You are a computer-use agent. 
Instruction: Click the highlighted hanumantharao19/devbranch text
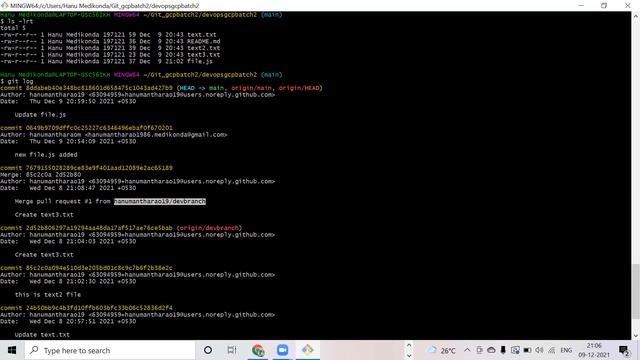(x=160, y=201)
